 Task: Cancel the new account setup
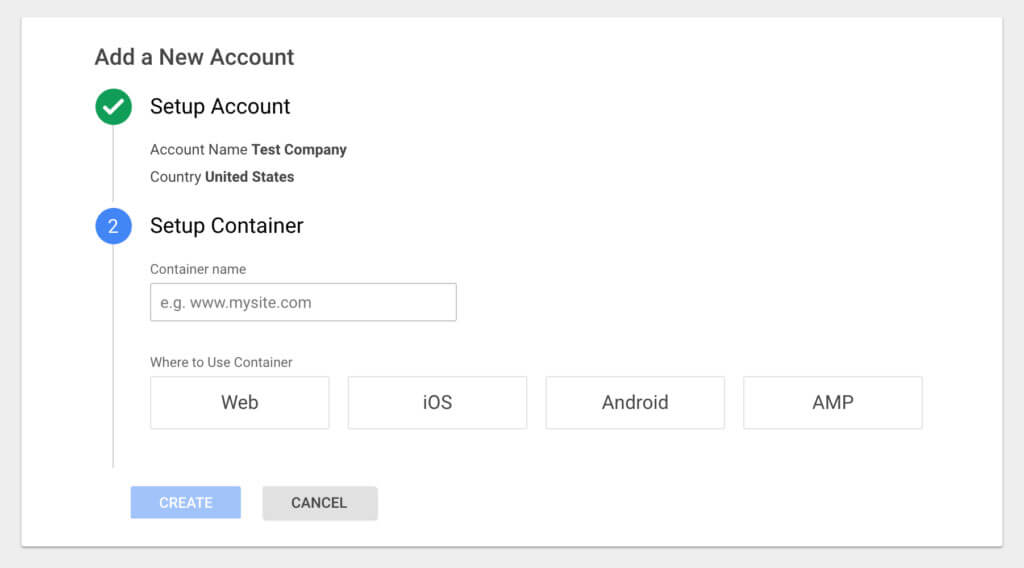click(319, 503)
